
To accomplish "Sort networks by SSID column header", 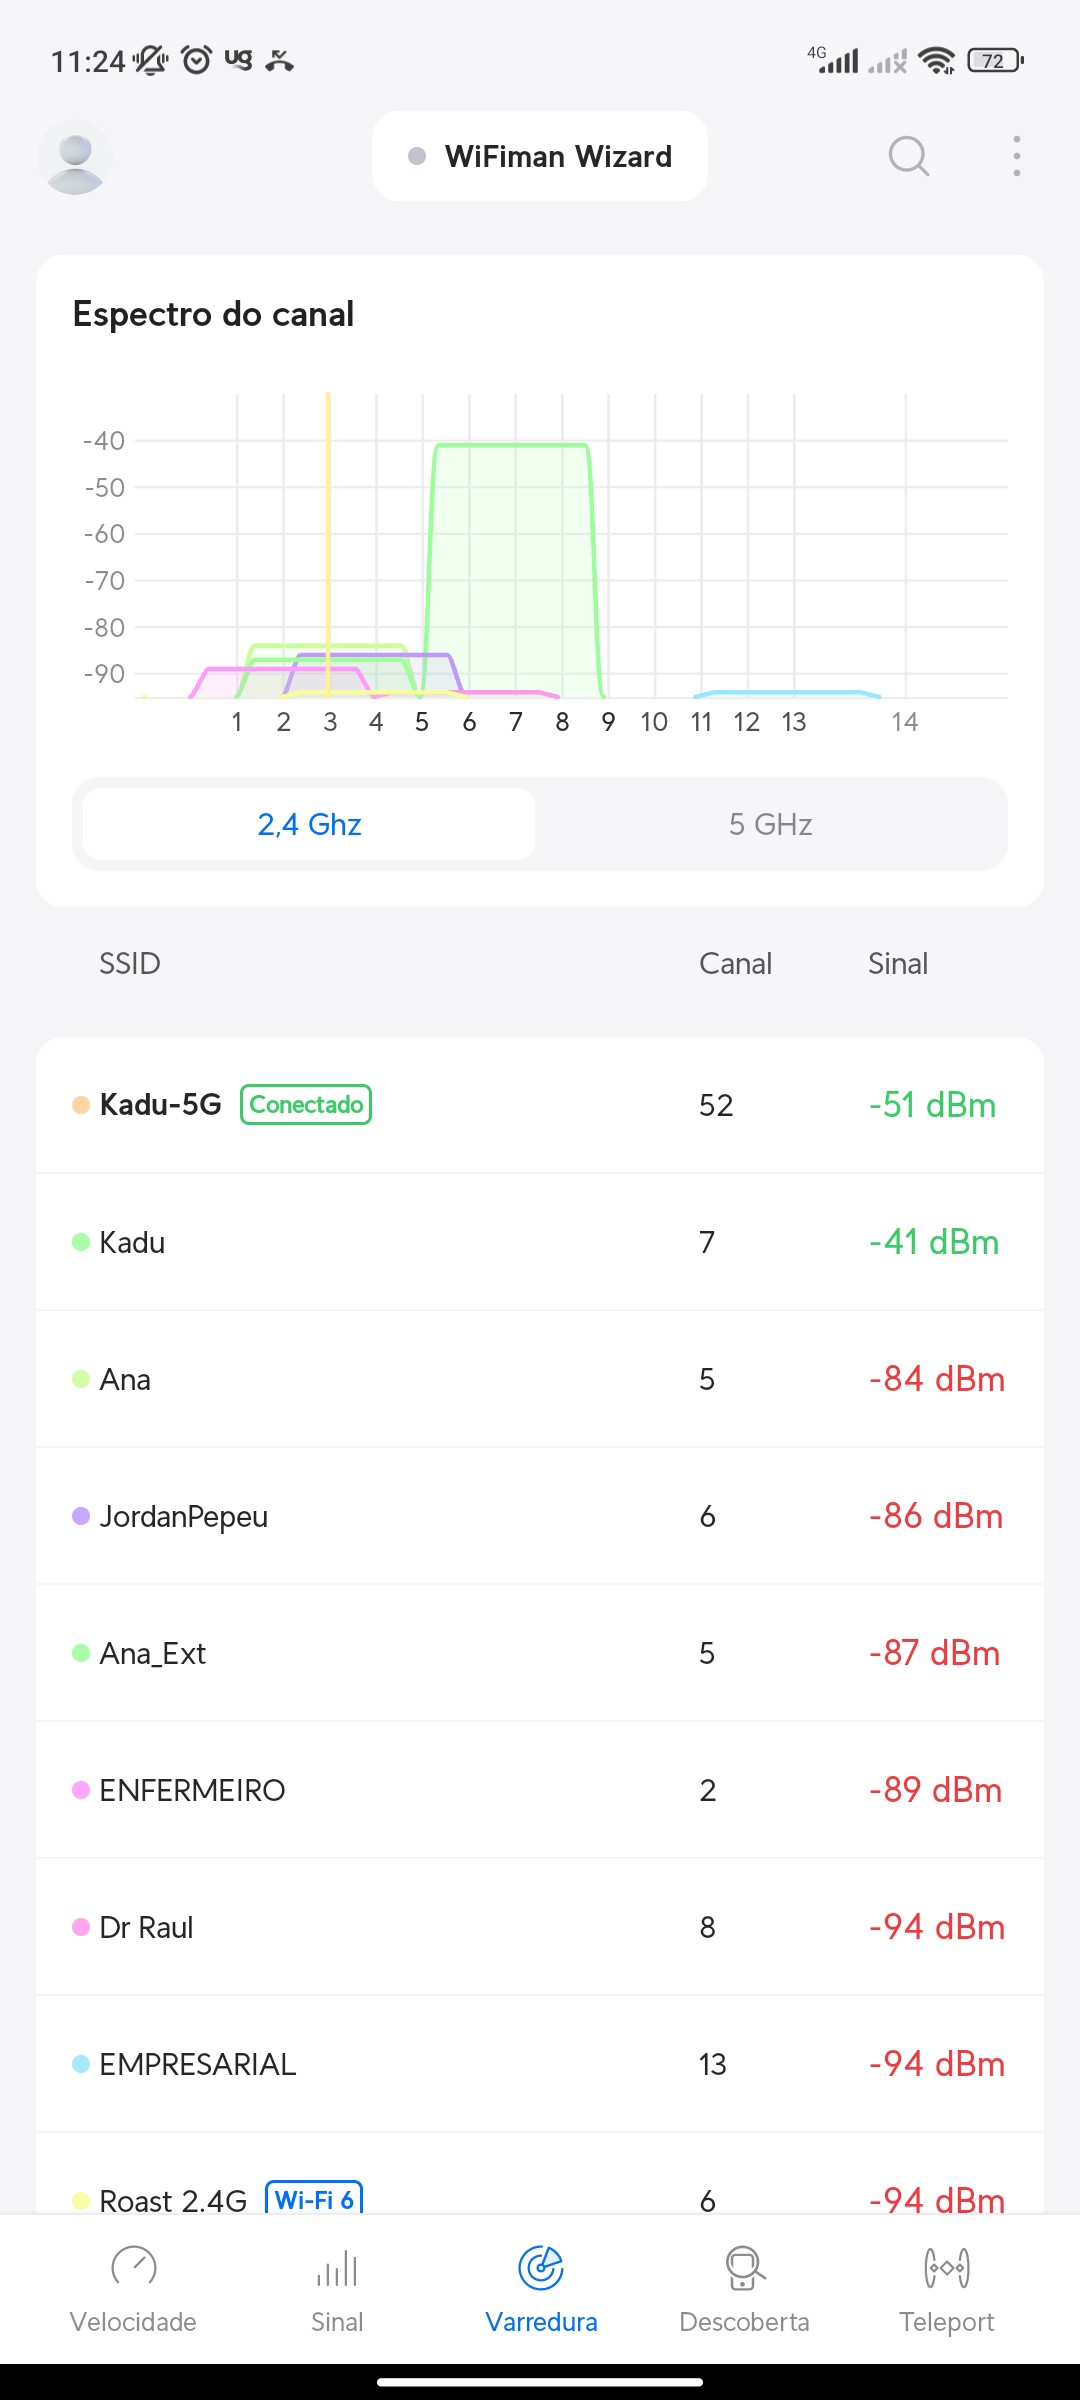I will tap(130, 964).
